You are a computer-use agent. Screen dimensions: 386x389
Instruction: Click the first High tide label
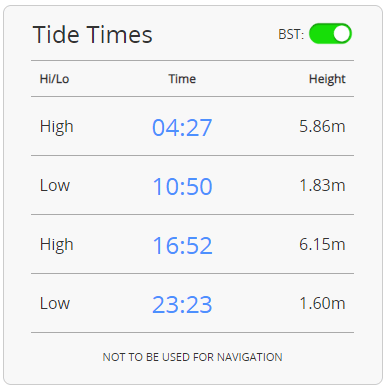click(56, 127)
